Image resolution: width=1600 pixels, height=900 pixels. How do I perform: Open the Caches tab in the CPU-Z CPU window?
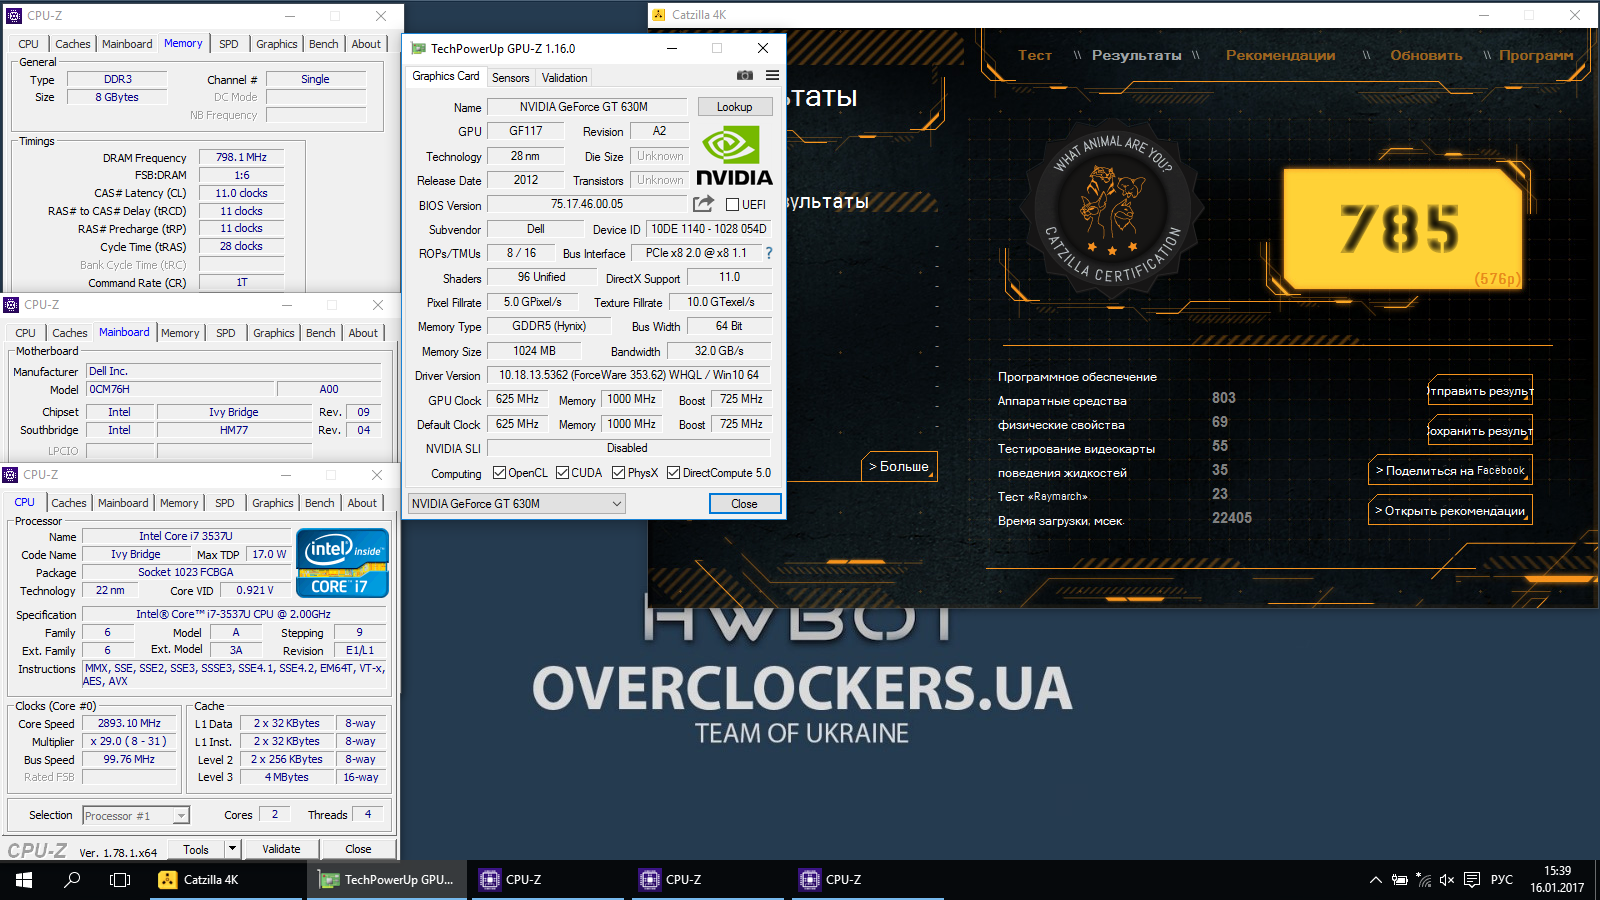click(69, 503)
